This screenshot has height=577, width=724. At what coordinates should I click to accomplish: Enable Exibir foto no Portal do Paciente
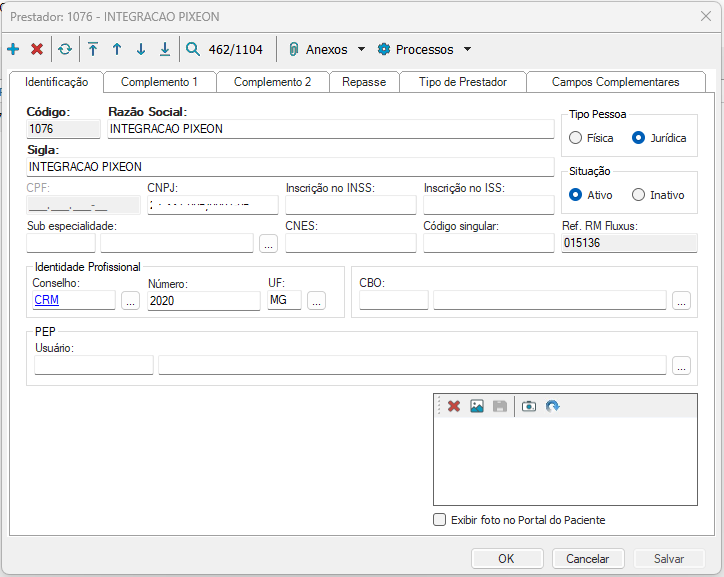[439, 520]
